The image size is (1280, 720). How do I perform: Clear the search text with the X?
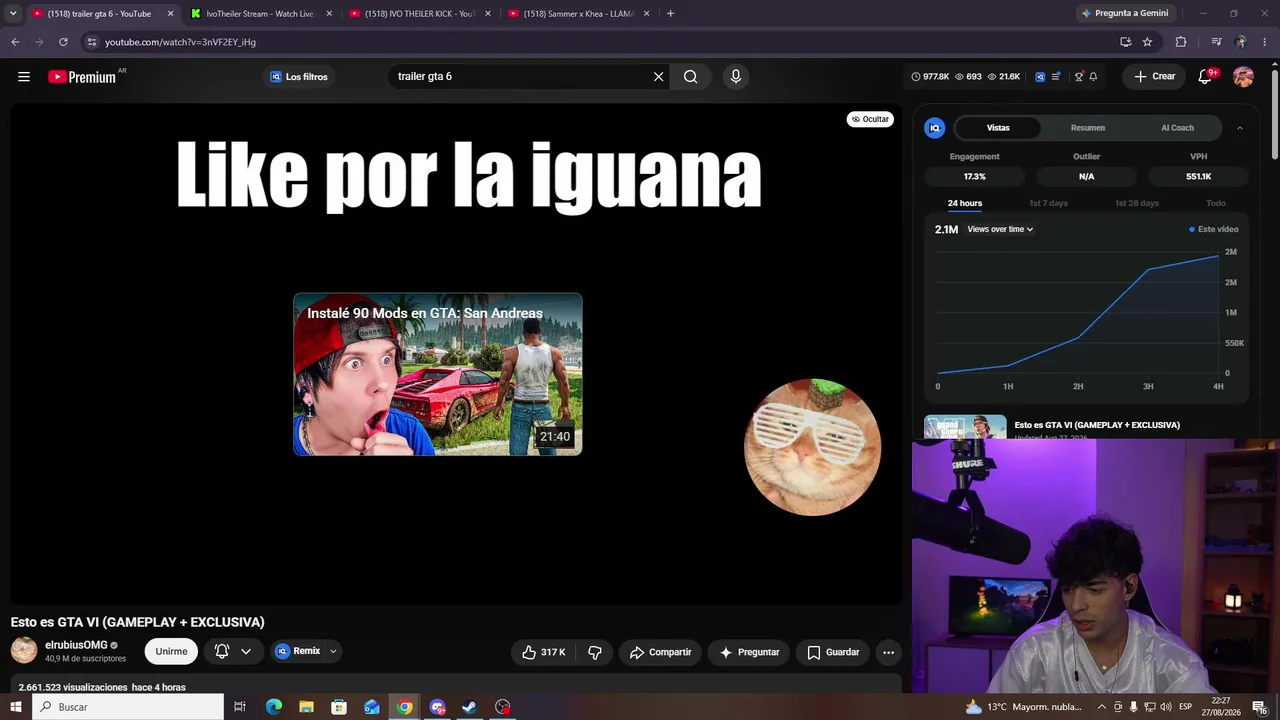658,77
